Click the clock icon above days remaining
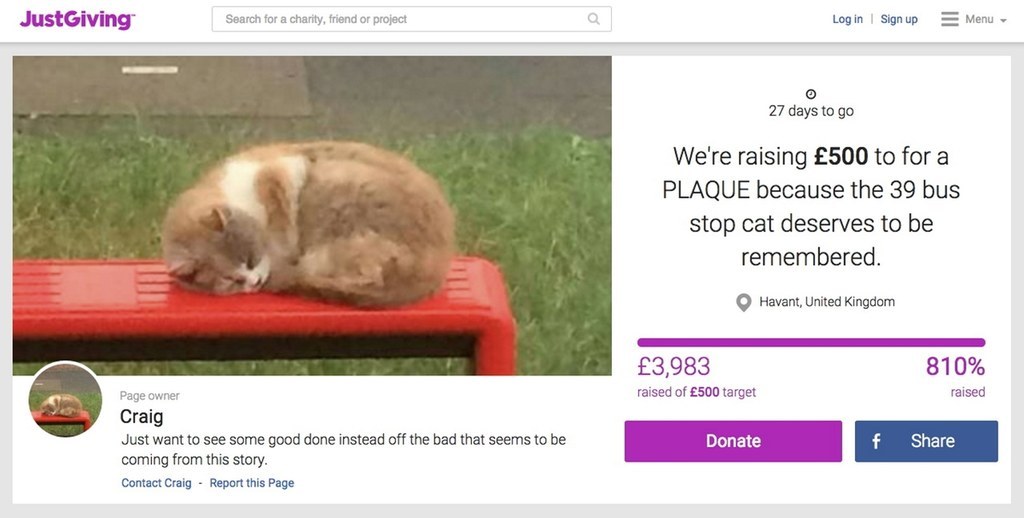The width and height of the screenshot is (1024, 518). tap(810, 94)
